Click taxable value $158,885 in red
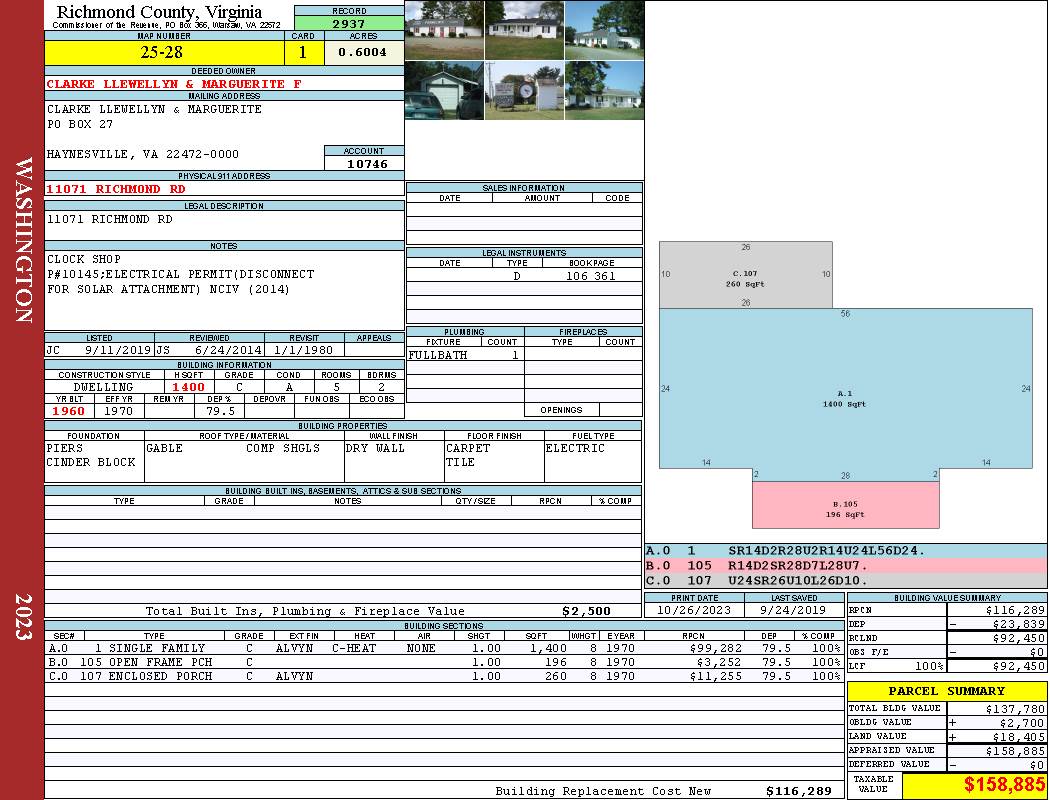 coord(1004,785)
